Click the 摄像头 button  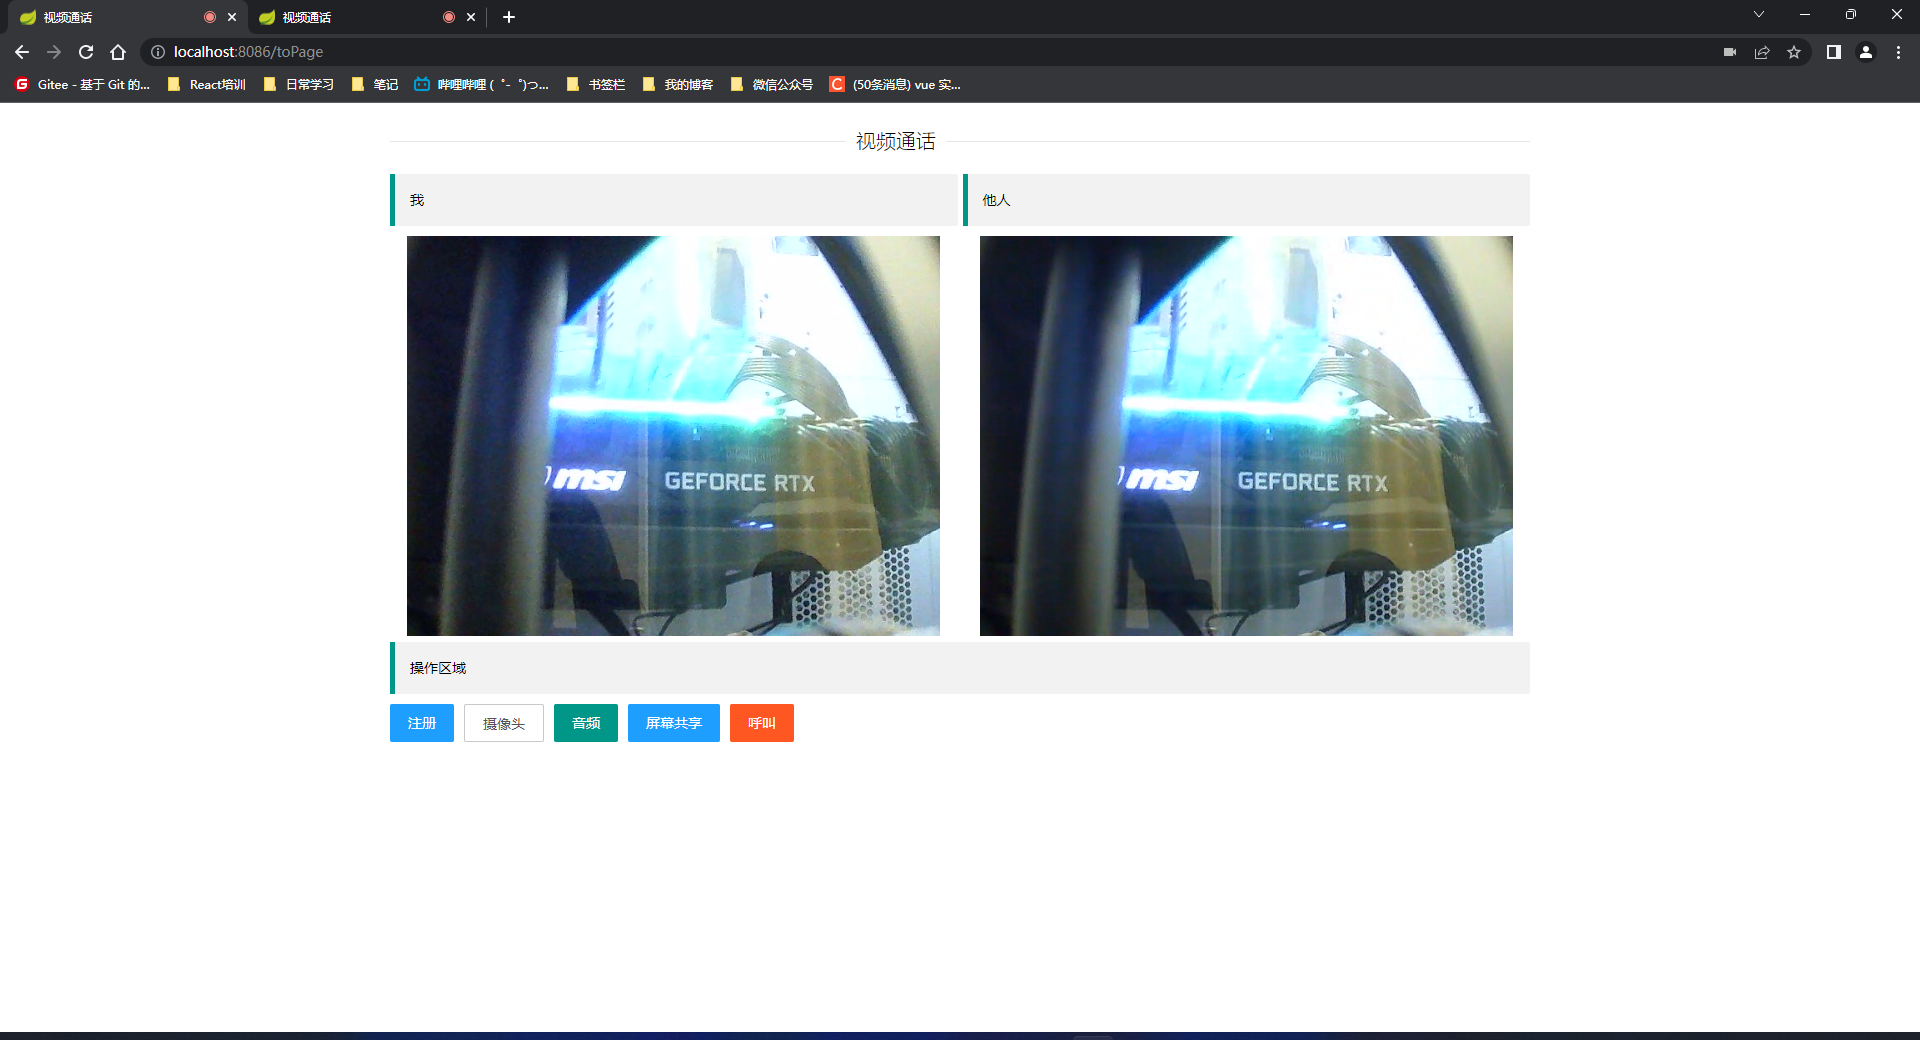pos(504,723)
